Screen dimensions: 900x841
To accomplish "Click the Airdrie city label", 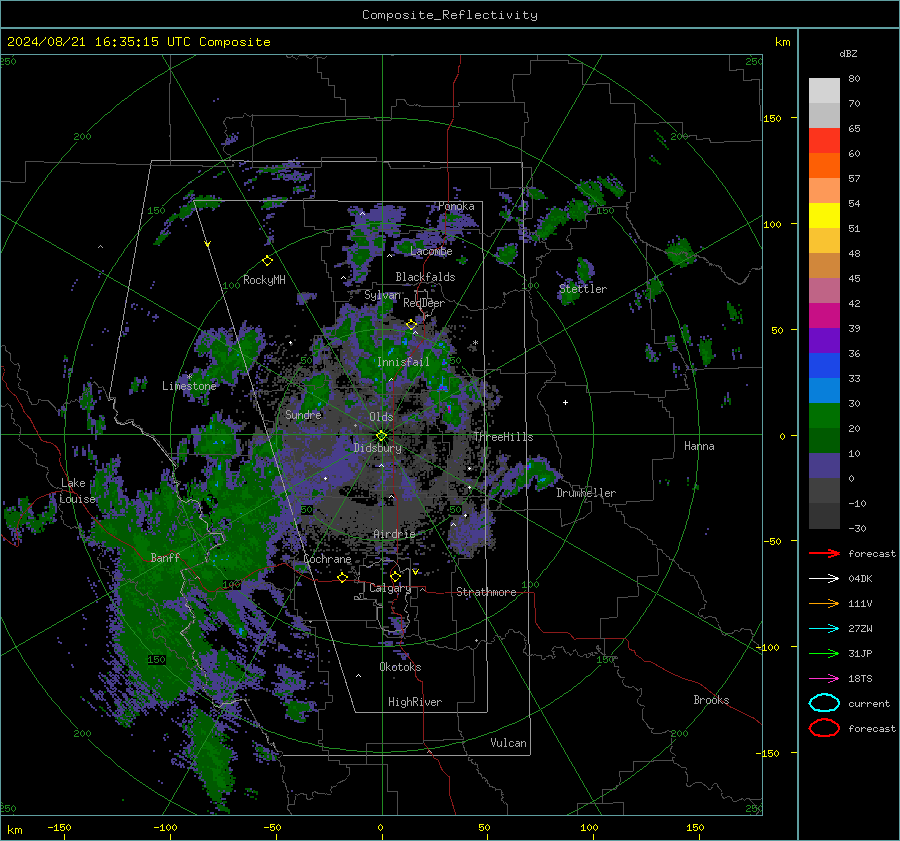I will 394,534.
